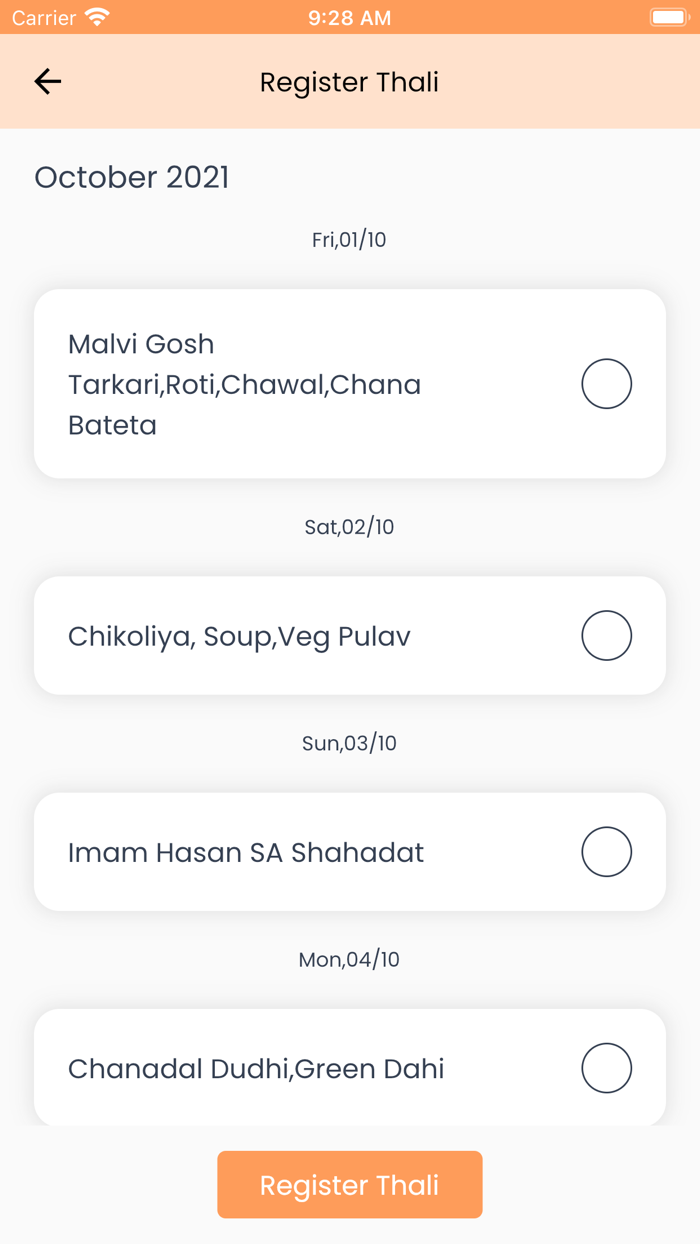Click the Fri,01/10 date label

click(349, 240)
